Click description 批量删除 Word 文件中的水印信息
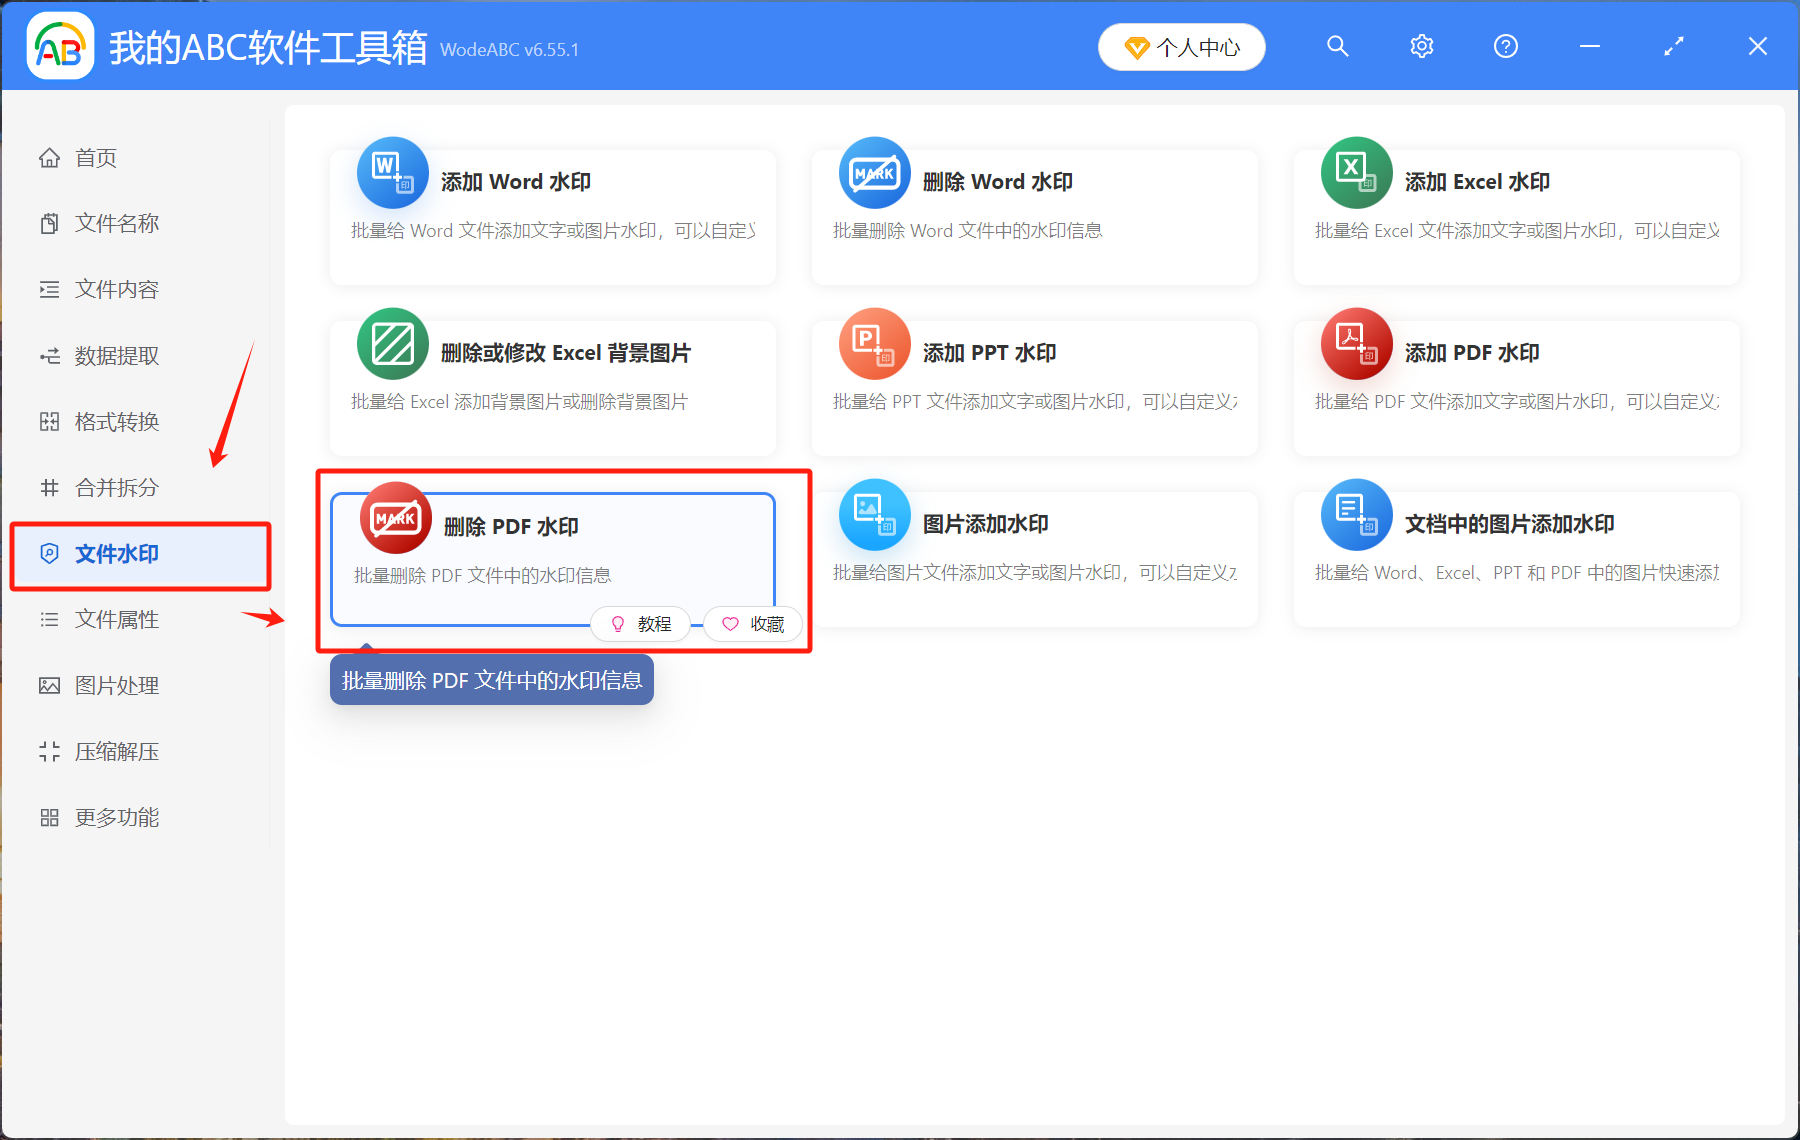This screenshot has height=1140, width=1800. pyautogui.click(x=968, y=231)
